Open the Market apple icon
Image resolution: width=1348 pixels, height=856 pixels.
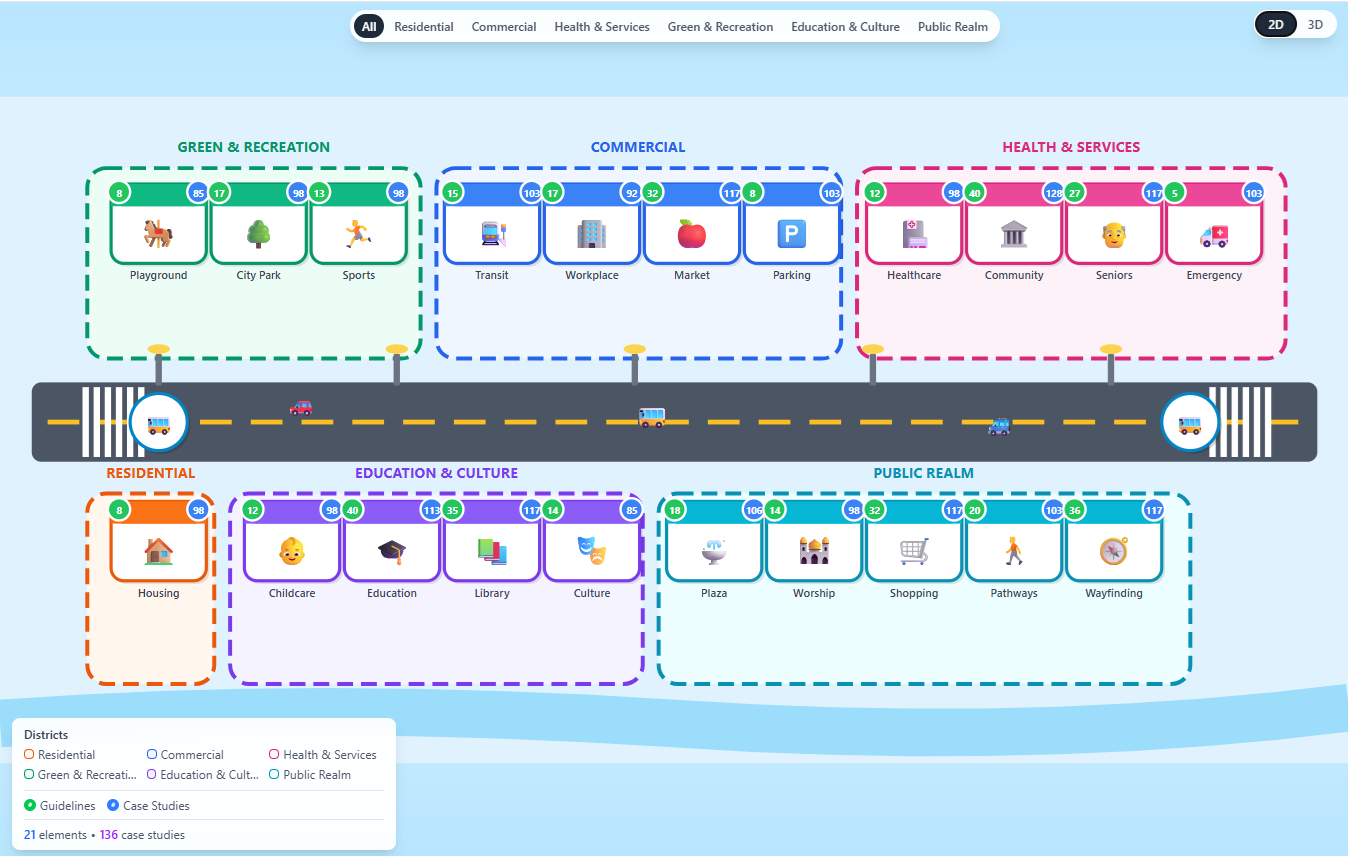[692, 234]
